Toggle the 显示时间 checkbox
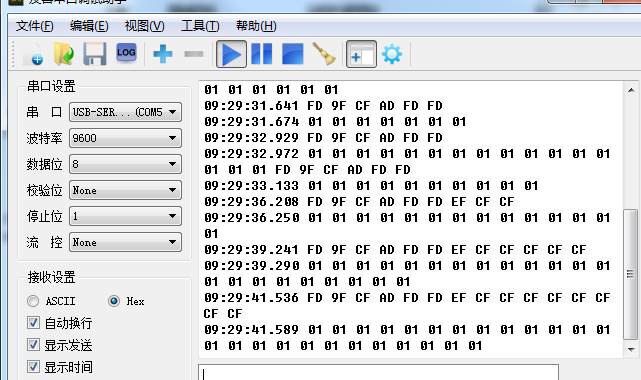This screenshot has width=641, height=380. 33,367
